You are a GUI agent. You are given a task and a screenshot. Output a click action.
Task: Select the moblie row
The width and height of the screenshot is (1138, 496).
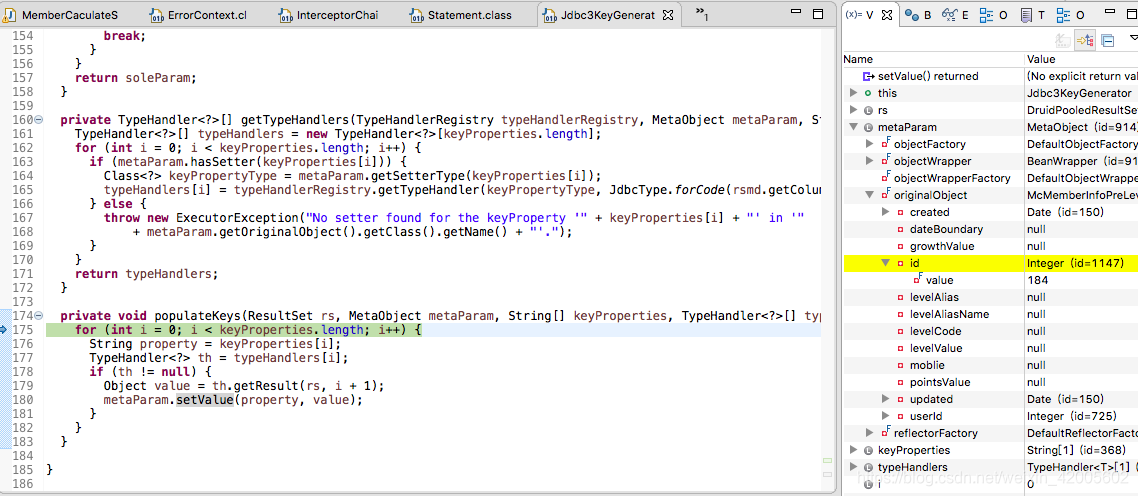coord(991,365)
